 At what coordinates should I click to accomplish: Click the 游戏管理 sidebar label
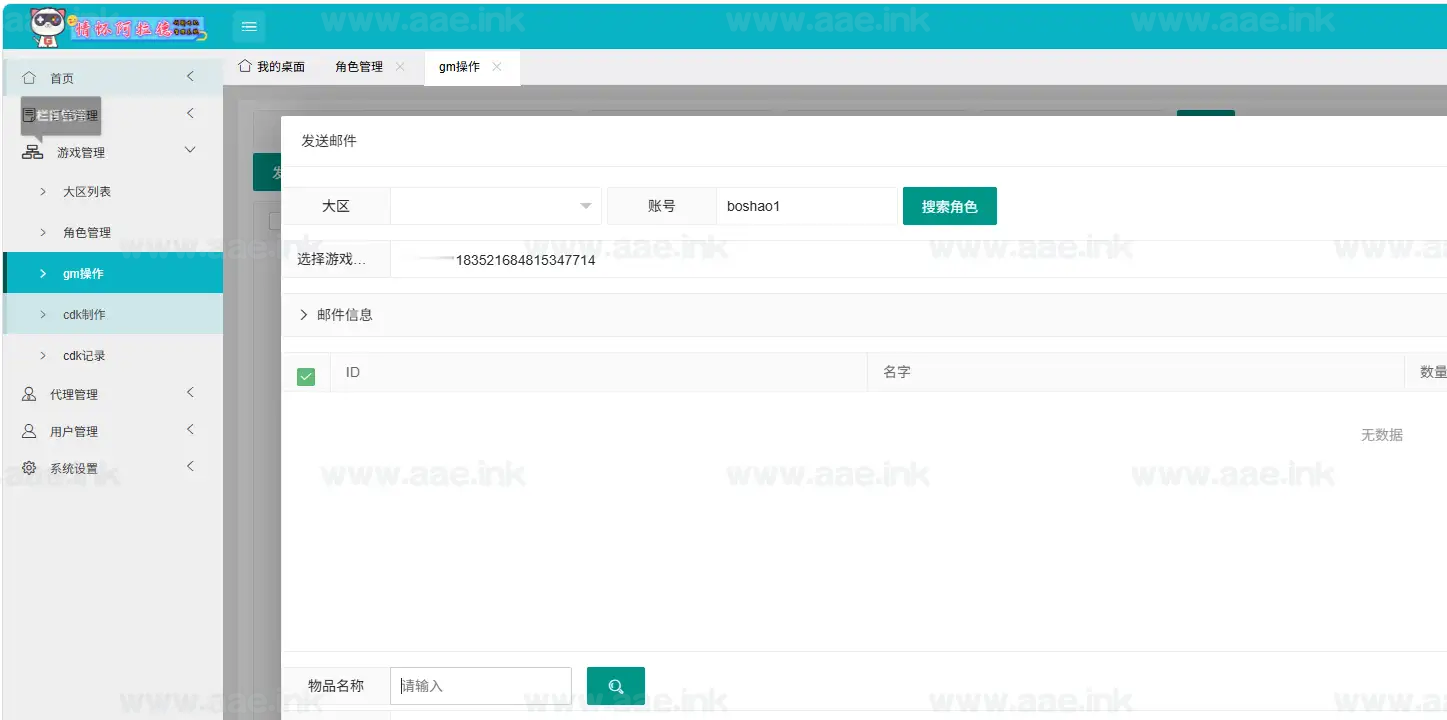click(x=81, y=153)
